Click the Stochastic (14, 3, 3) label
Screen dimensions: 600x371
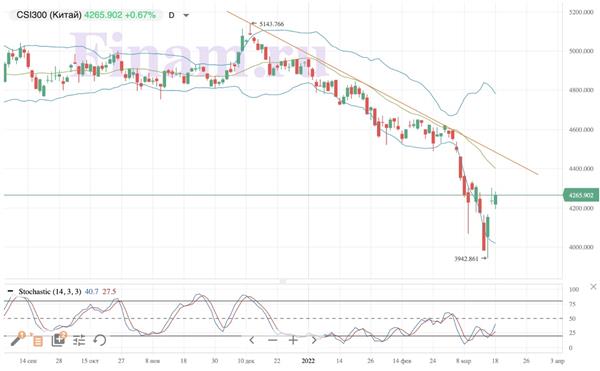tap(50, 291)
